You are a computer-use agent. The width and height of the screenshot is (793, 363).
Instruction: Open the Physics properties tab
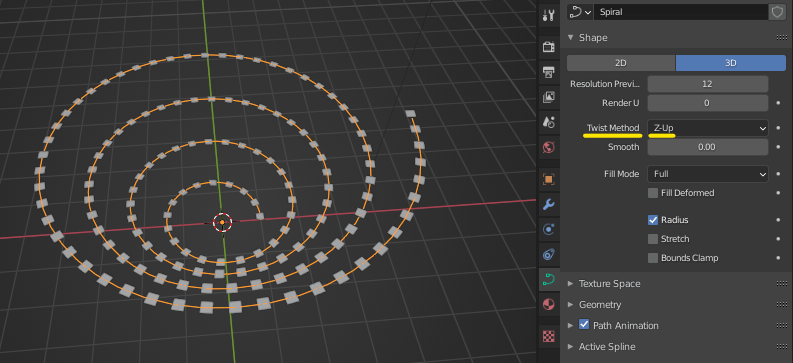coord(548,230)
